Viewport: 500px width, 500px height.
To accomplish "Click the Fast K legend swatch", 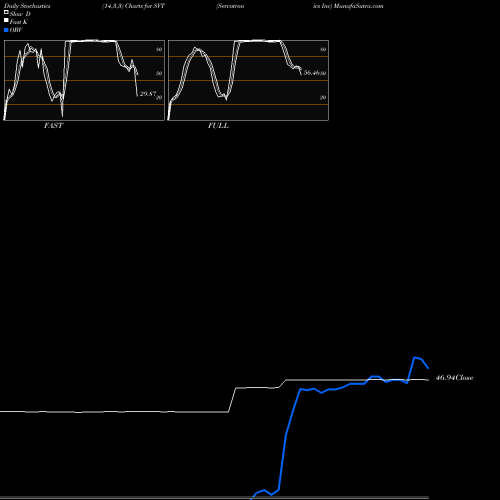I will pos(6,20).
